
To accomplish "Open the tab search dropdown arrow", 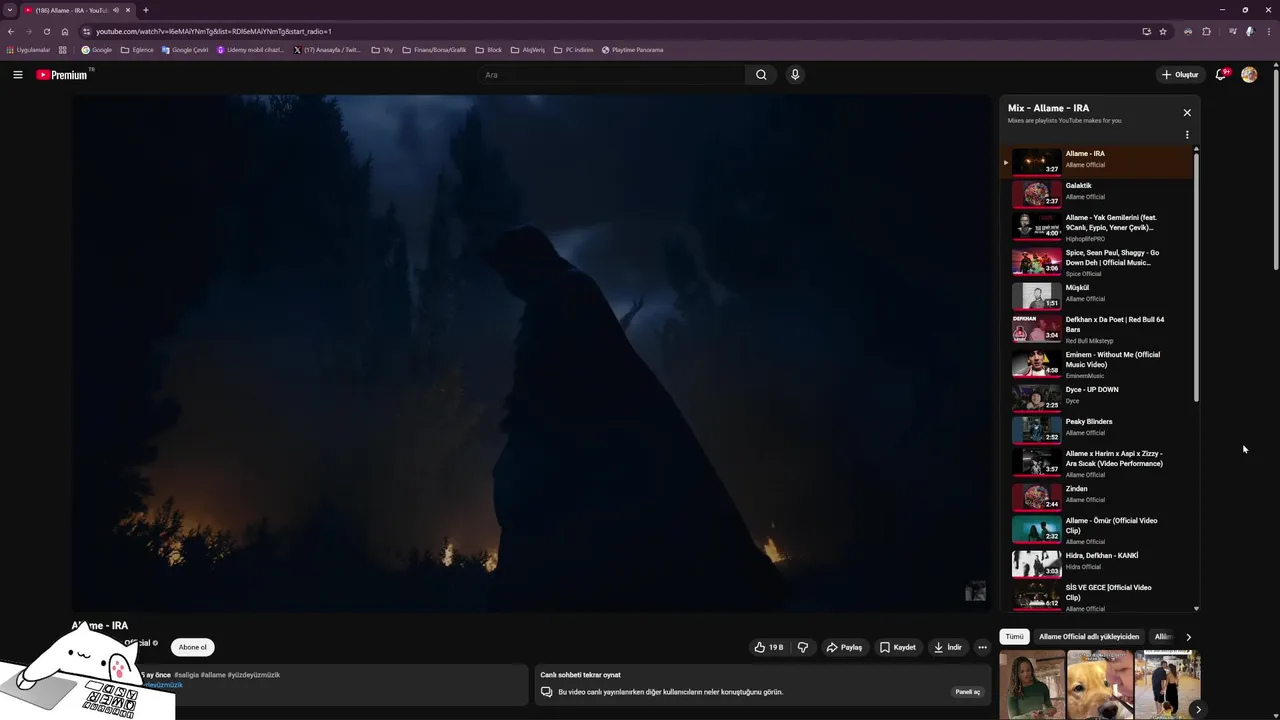I will tap(9, 10).
